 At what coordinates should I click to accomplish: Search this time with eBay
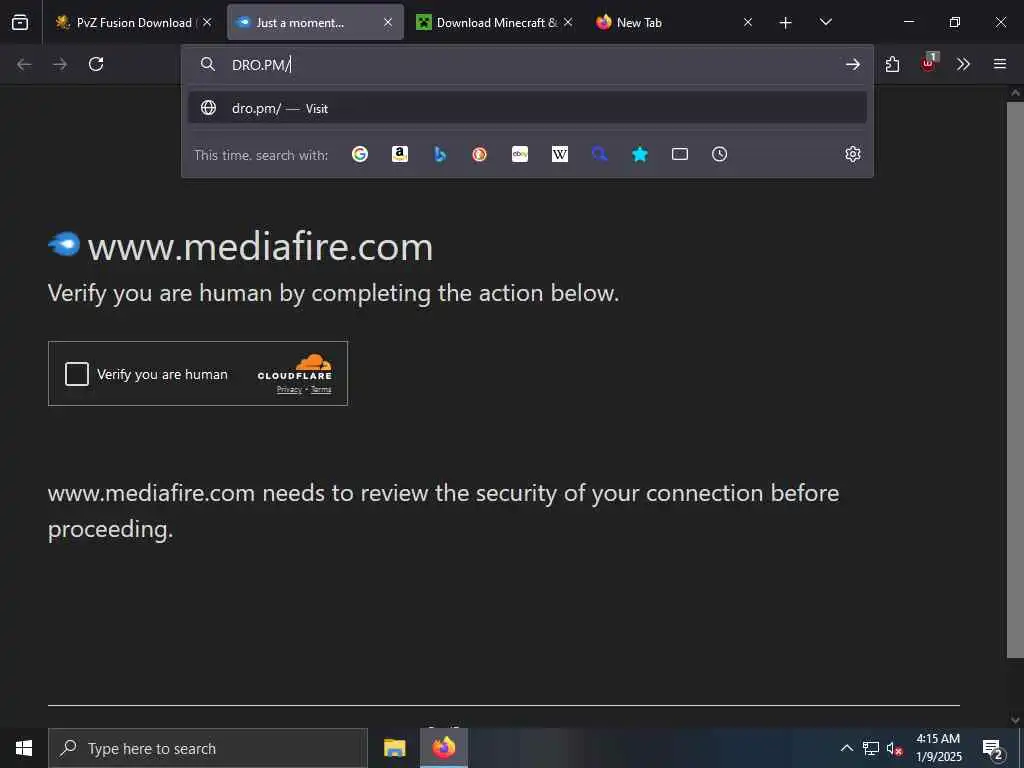tap(520, 154)
